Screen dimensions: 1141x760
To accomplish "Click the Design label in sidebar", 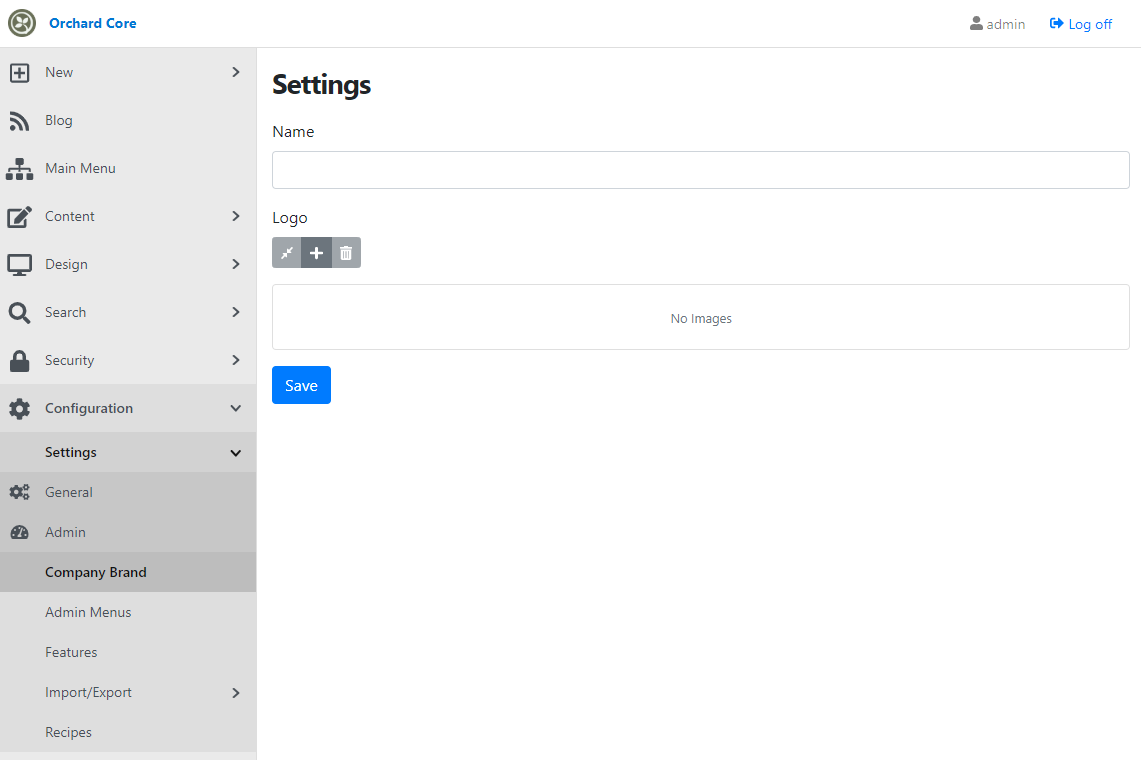I will click(66, 264).
